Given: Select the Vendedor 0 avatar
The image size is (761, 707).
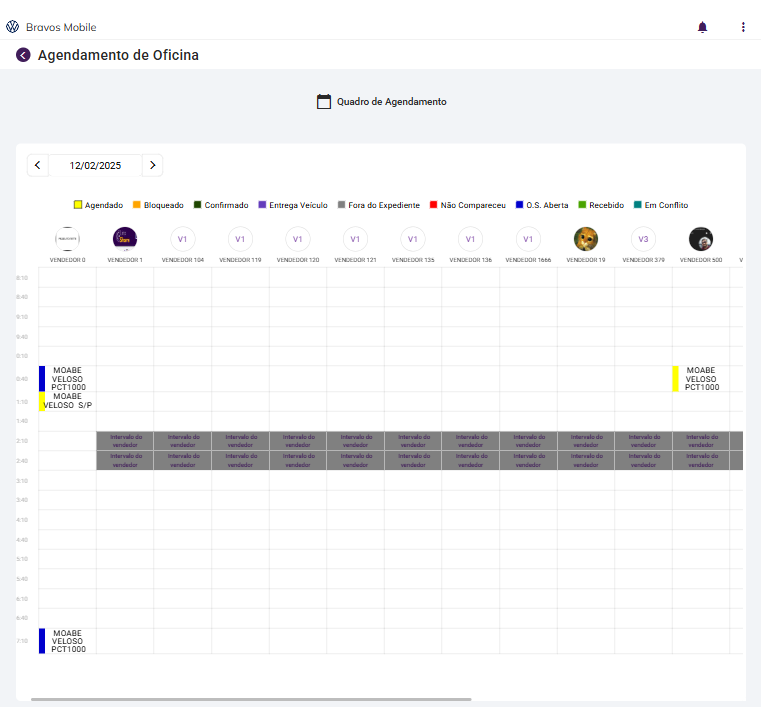Looking at the screenshot, I should pyautogui.click(x=67, y=239).
